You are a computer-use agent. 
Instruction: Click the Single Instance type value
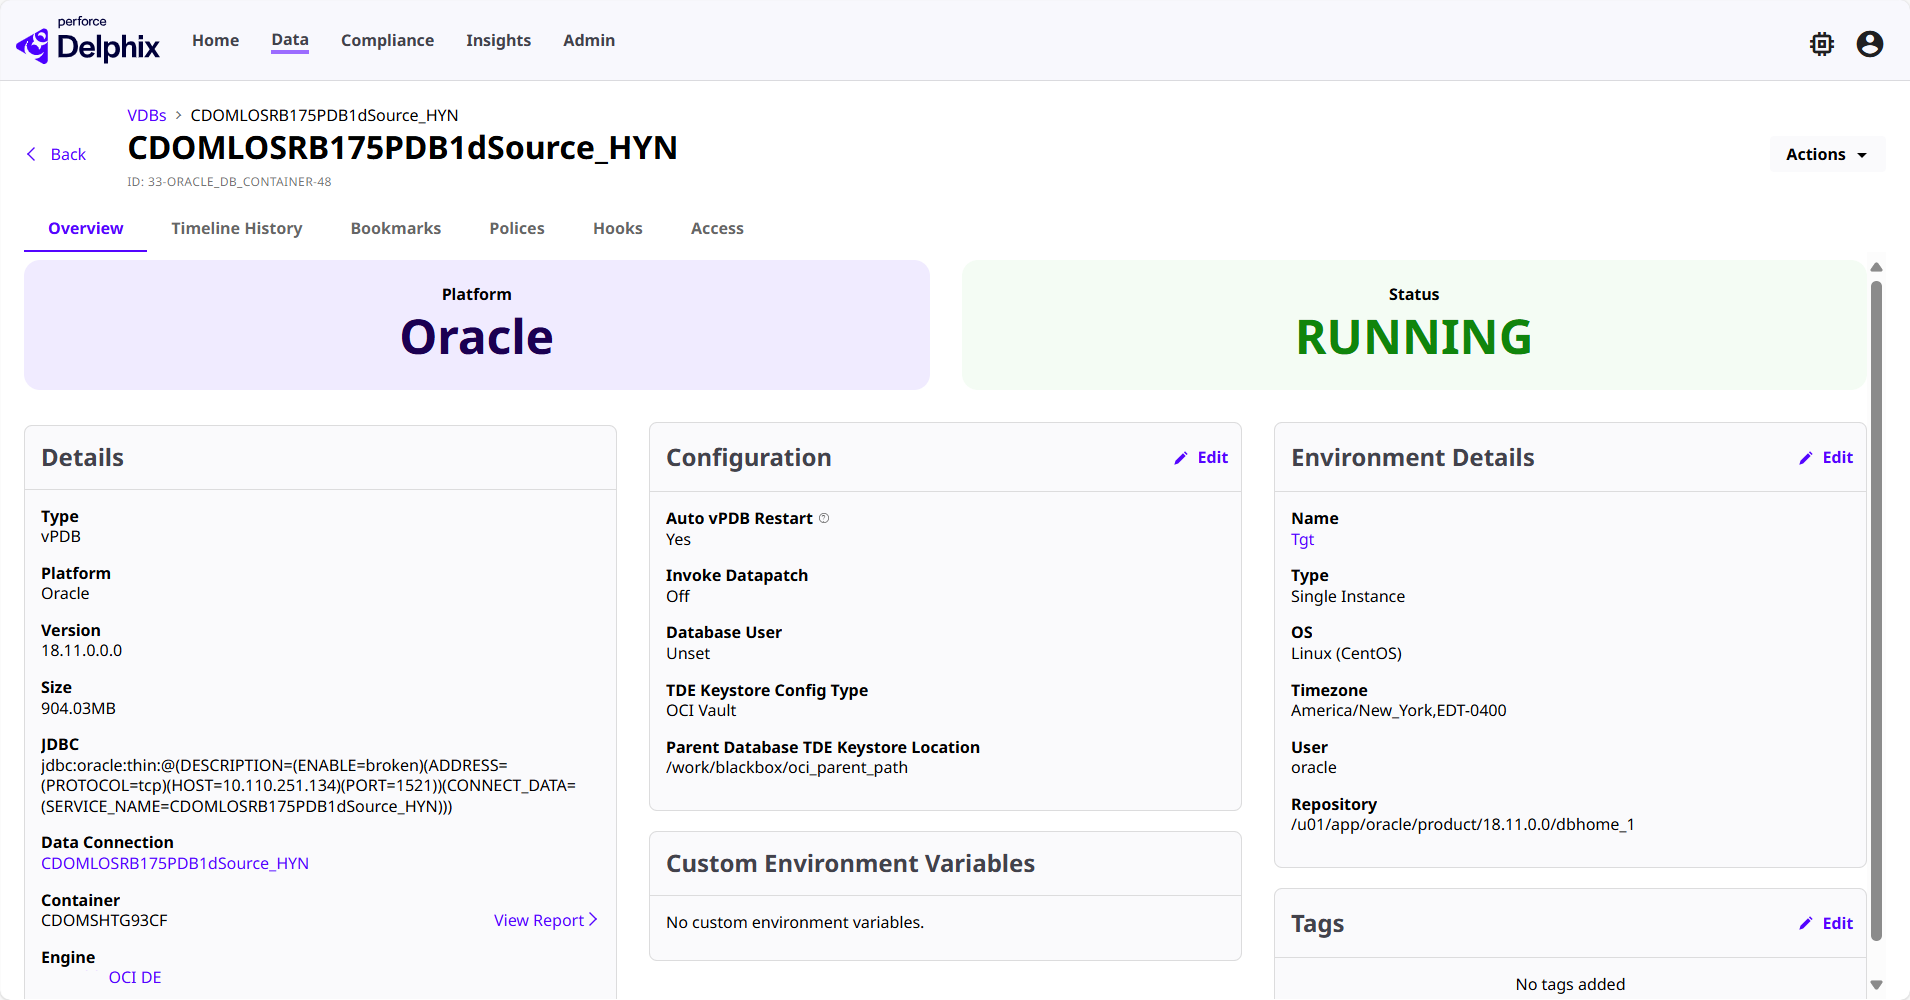pos(1347,596)
